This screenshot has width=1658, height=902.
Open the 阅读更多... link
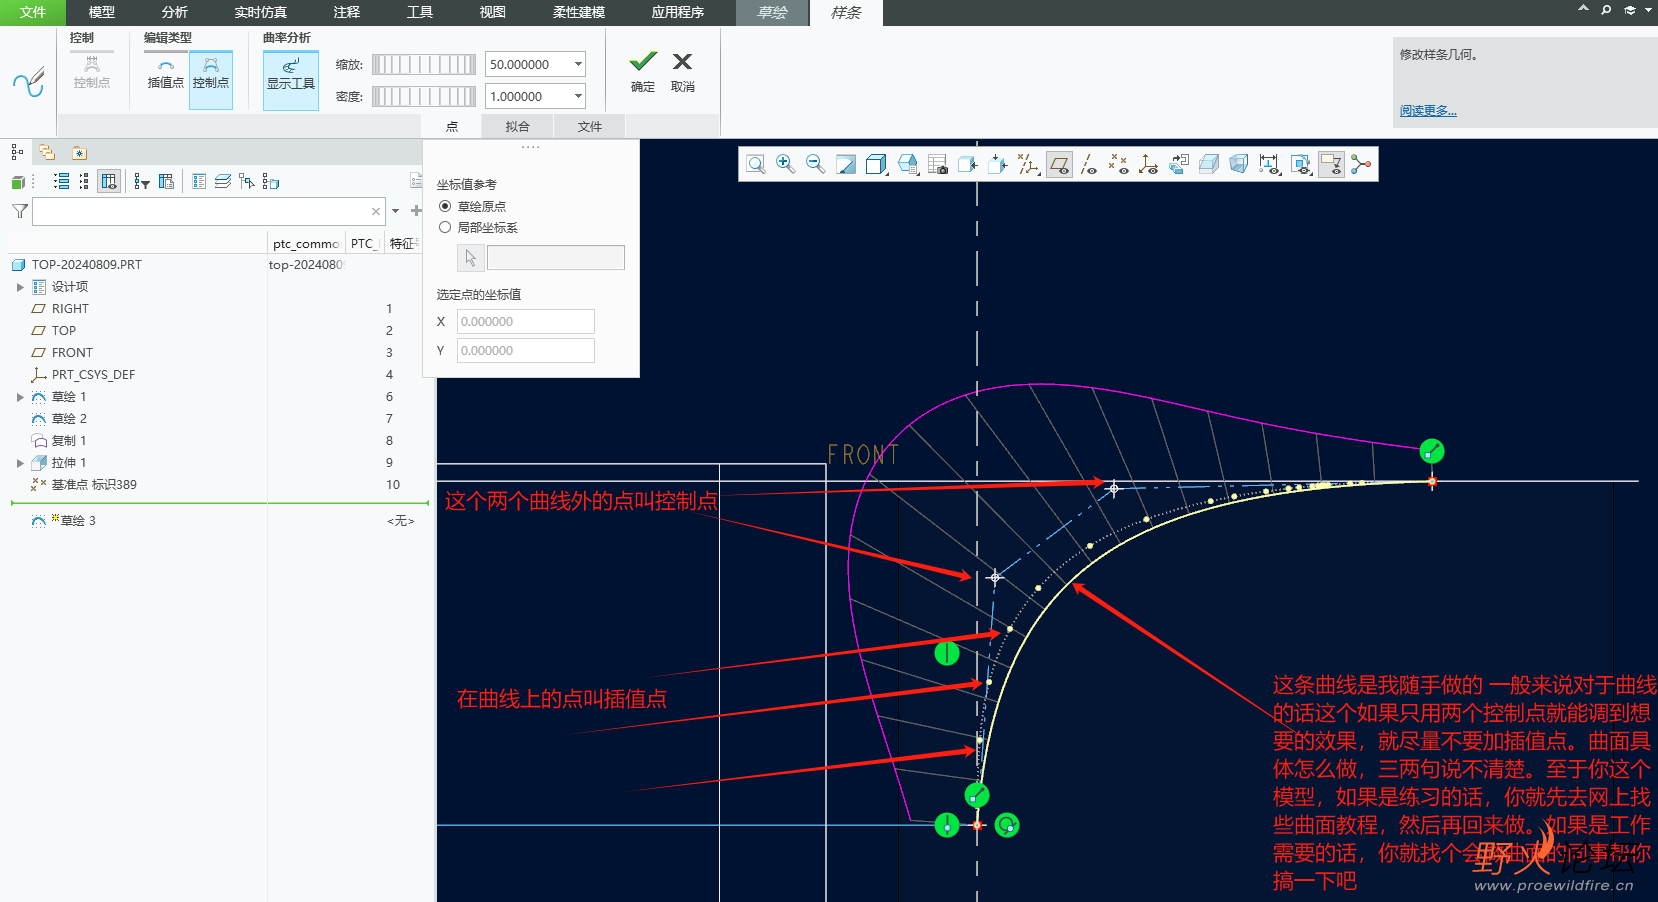click(1428, 111)
